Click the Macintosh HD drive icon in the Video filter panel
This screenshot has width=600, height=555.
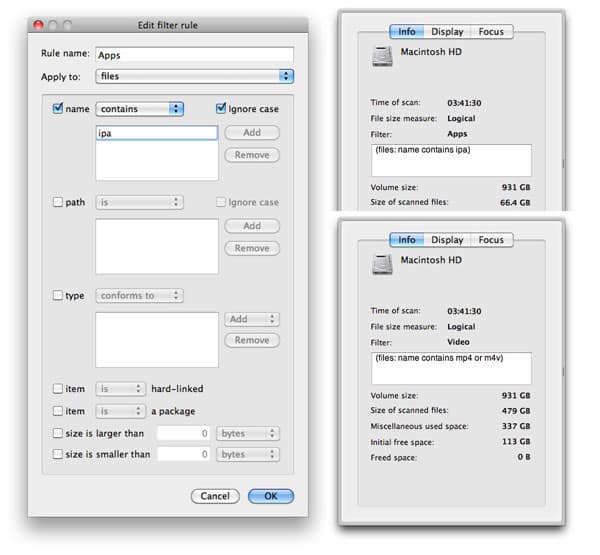382,264
